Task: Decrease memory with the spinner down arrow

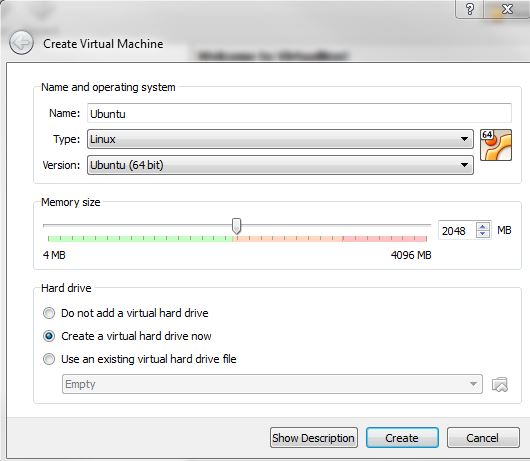Action: click(483, 234)
